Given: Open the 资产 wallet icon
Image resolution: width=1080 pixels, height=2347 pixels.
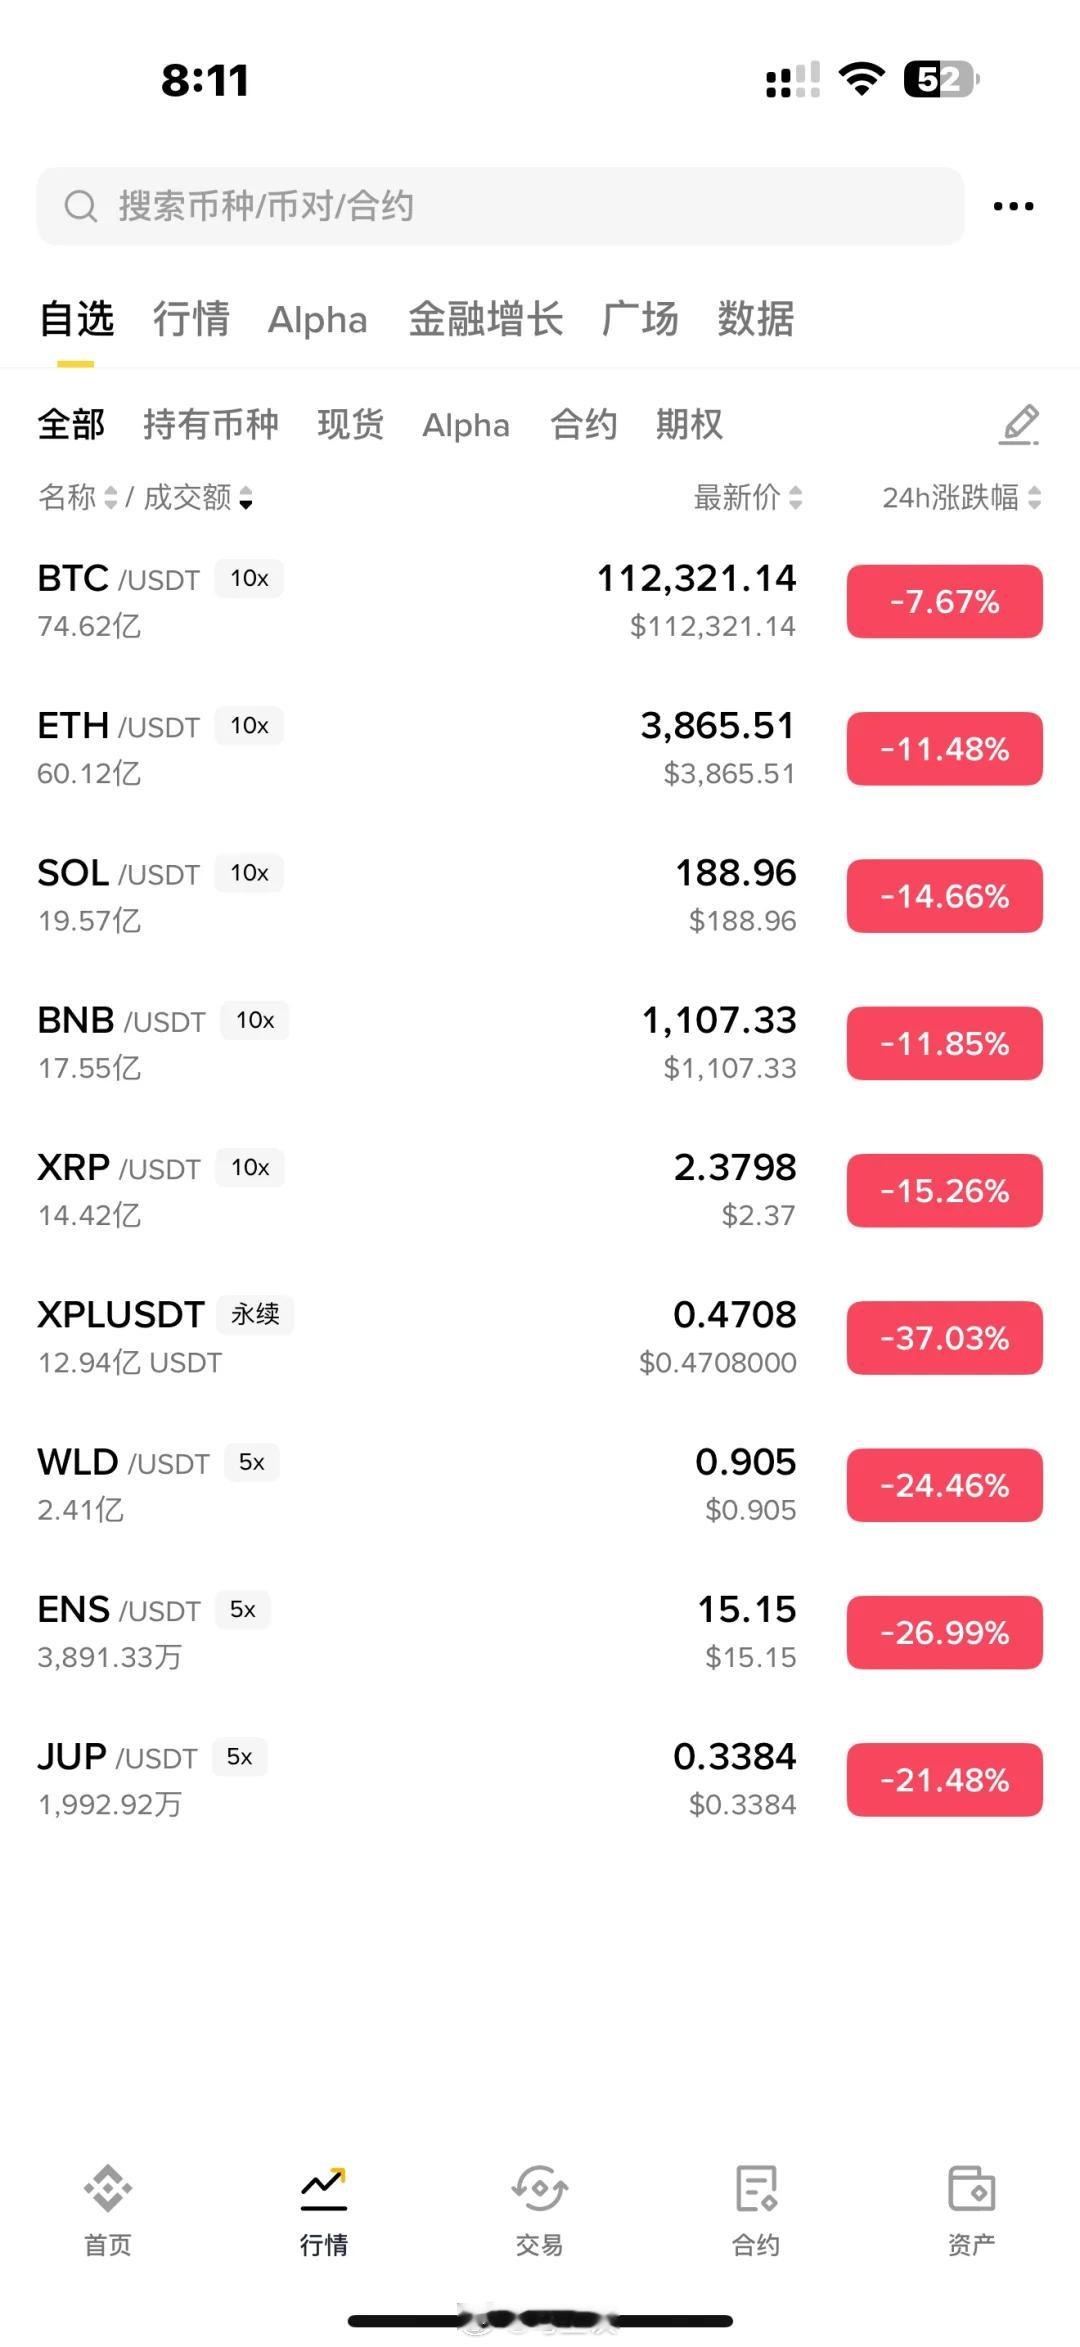Looking at the screenshot, I should coord(971,2189).
